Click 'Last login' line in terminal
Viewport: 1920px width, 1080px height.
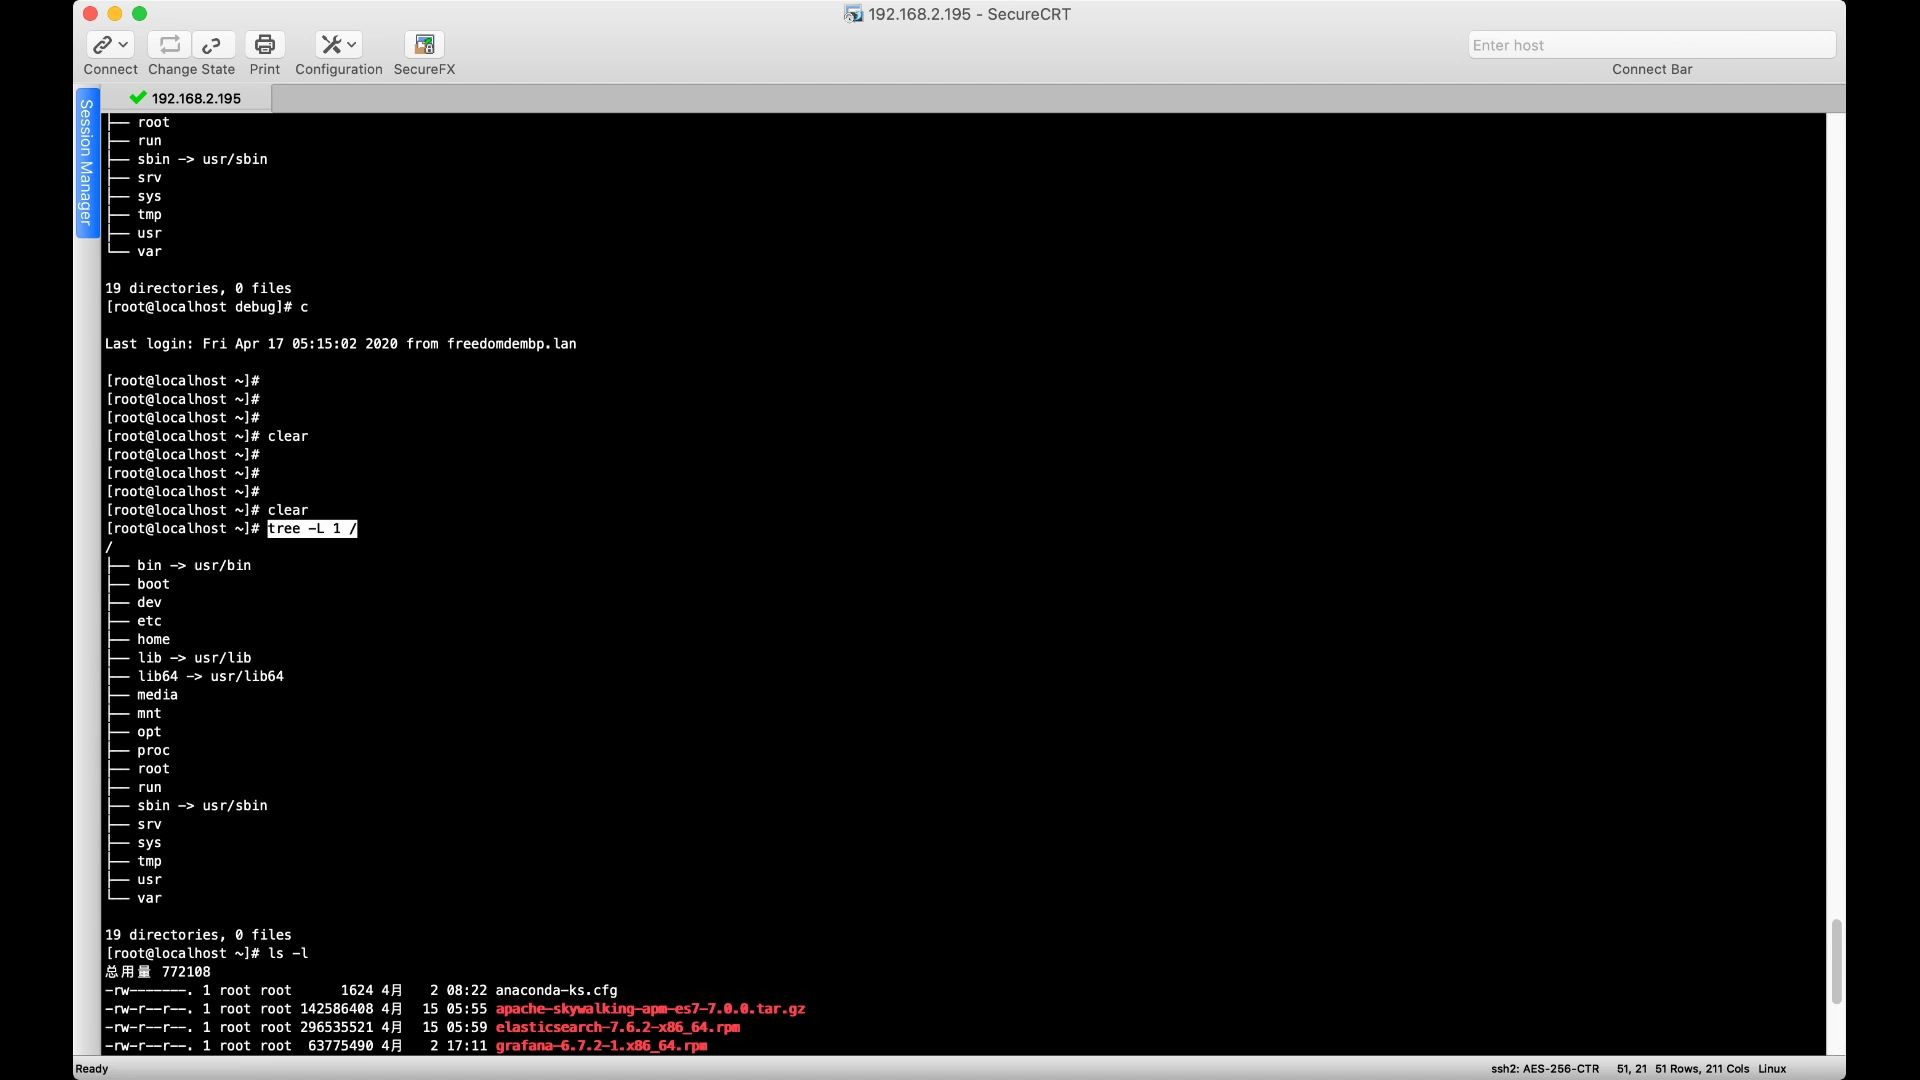(340, 344)
